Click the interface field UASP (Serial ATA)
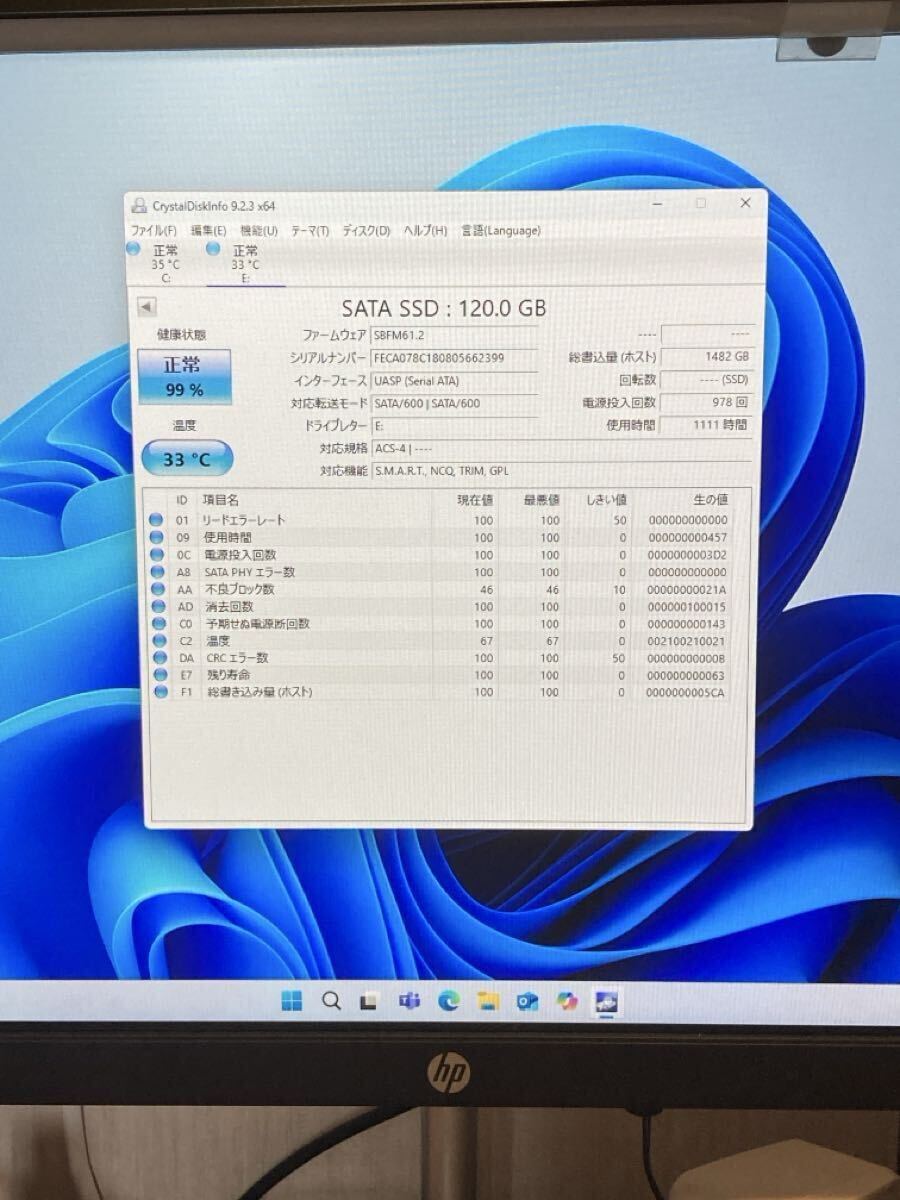The height and width of the screenshot is (1200, 900). click(x=455, y=380)
